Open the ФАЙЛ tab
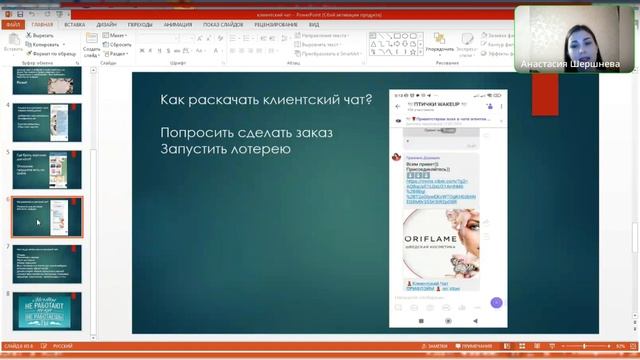Image resolution: width=640 pixels, height=360 pixels. coord(13,24)
